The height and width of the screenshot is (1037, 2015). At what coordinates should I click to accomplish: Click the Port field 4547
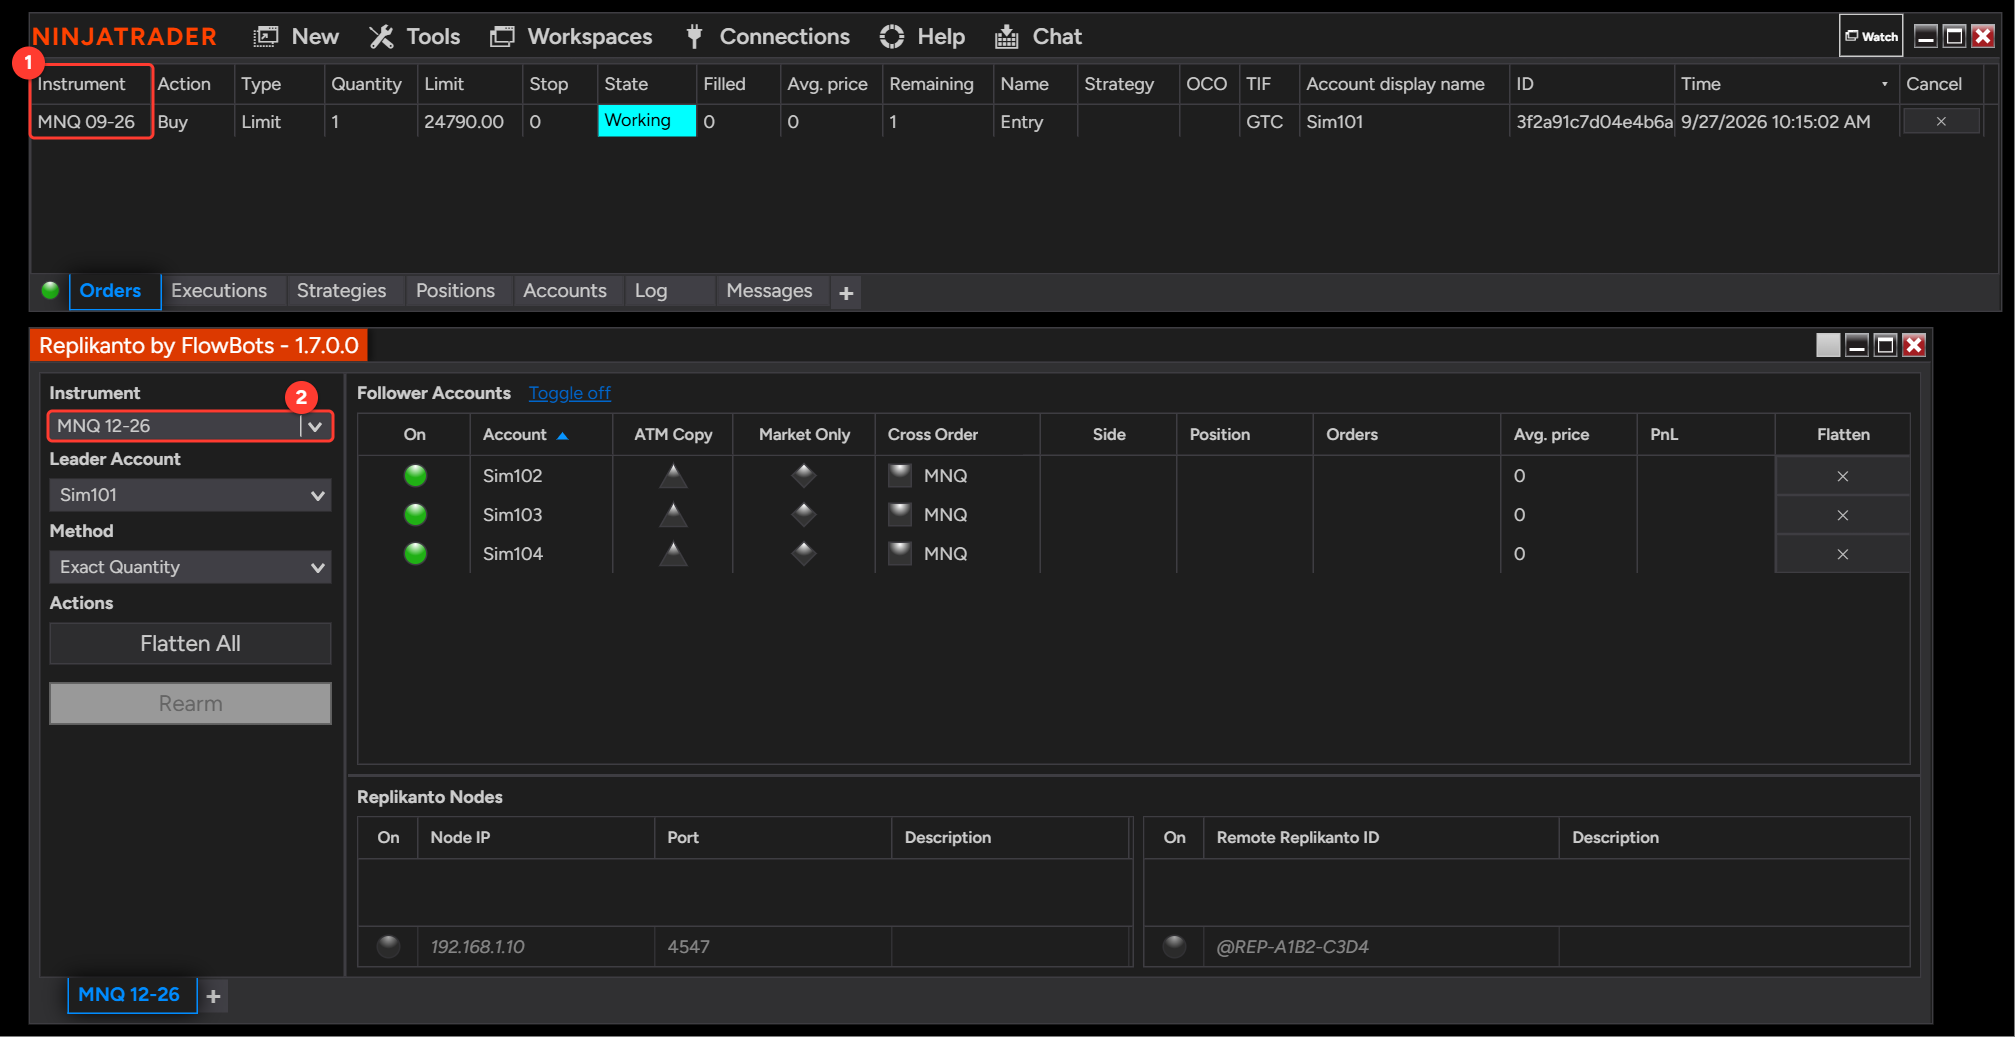coord(772,947)
